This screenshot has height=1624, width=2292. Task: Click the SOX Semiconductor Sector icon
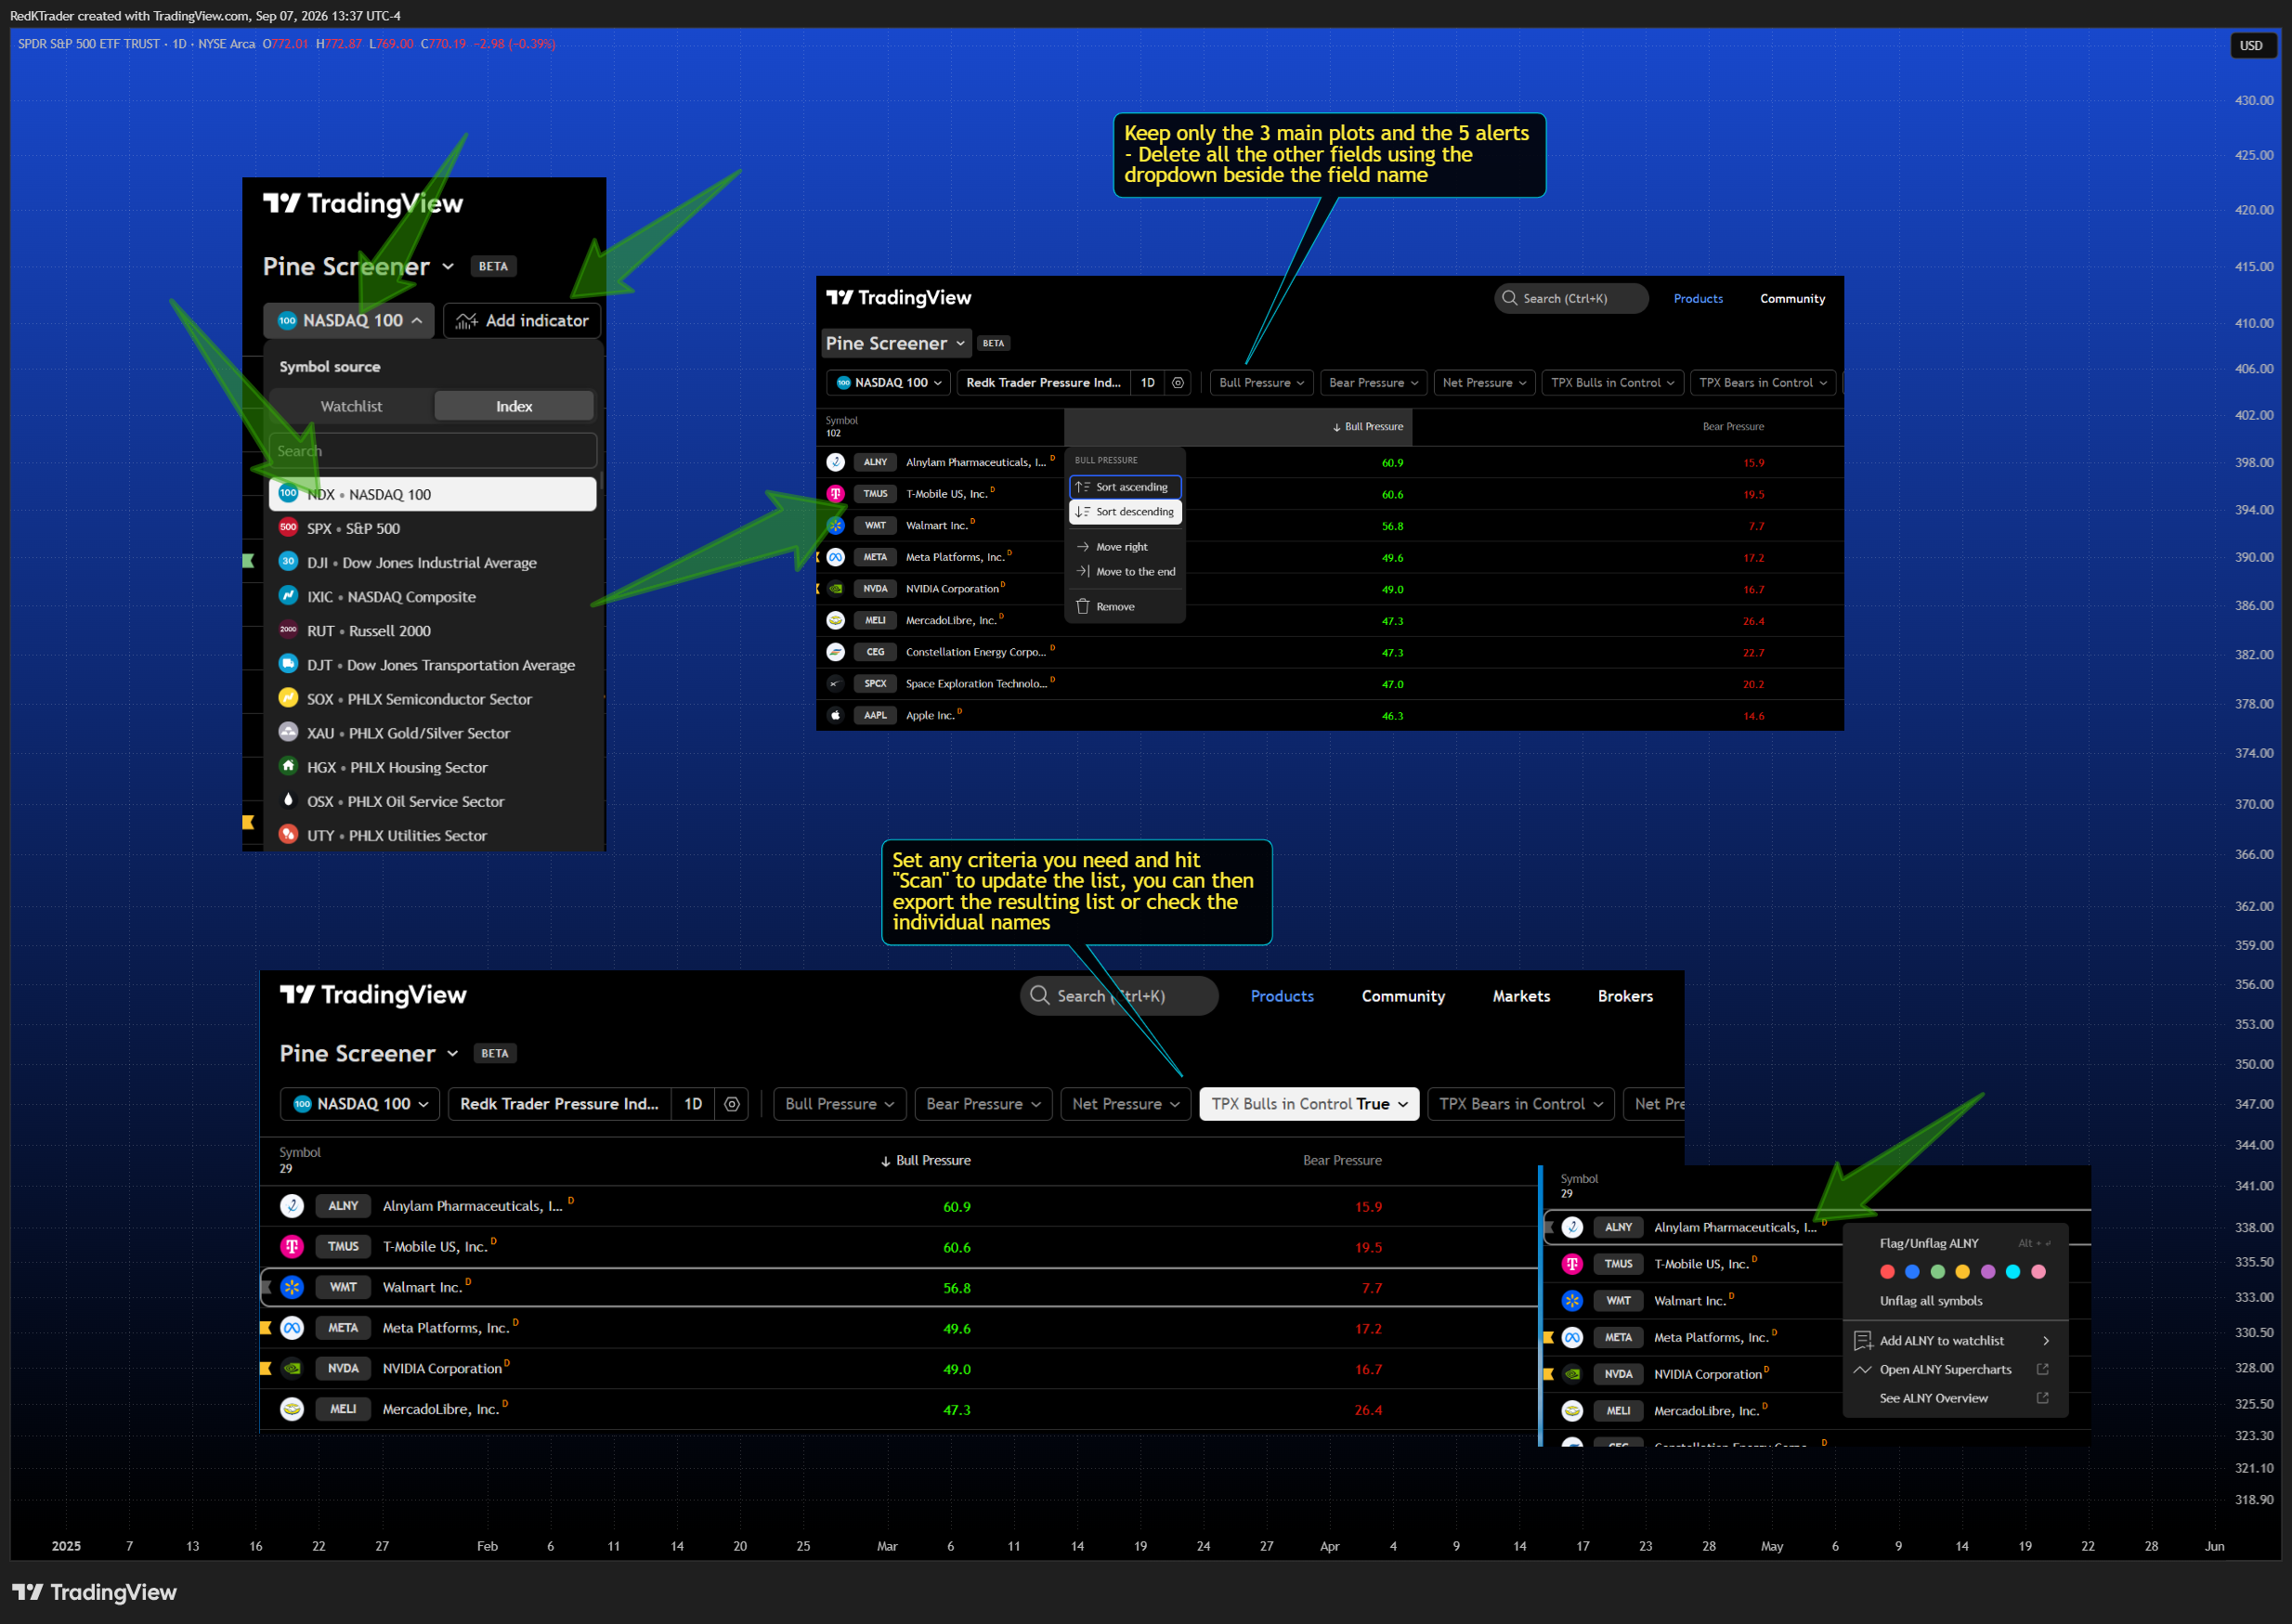(288, 698)
